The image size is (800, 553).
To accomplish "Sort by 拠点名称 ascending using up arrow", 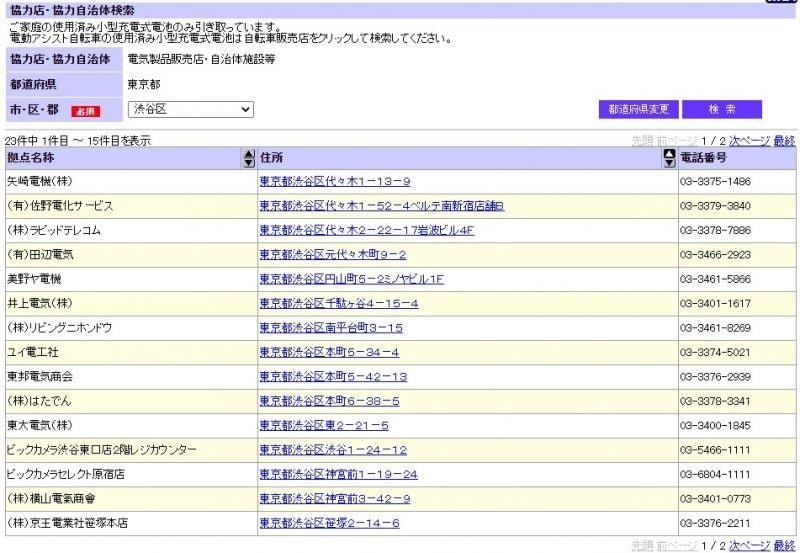I will click(248, 154).
